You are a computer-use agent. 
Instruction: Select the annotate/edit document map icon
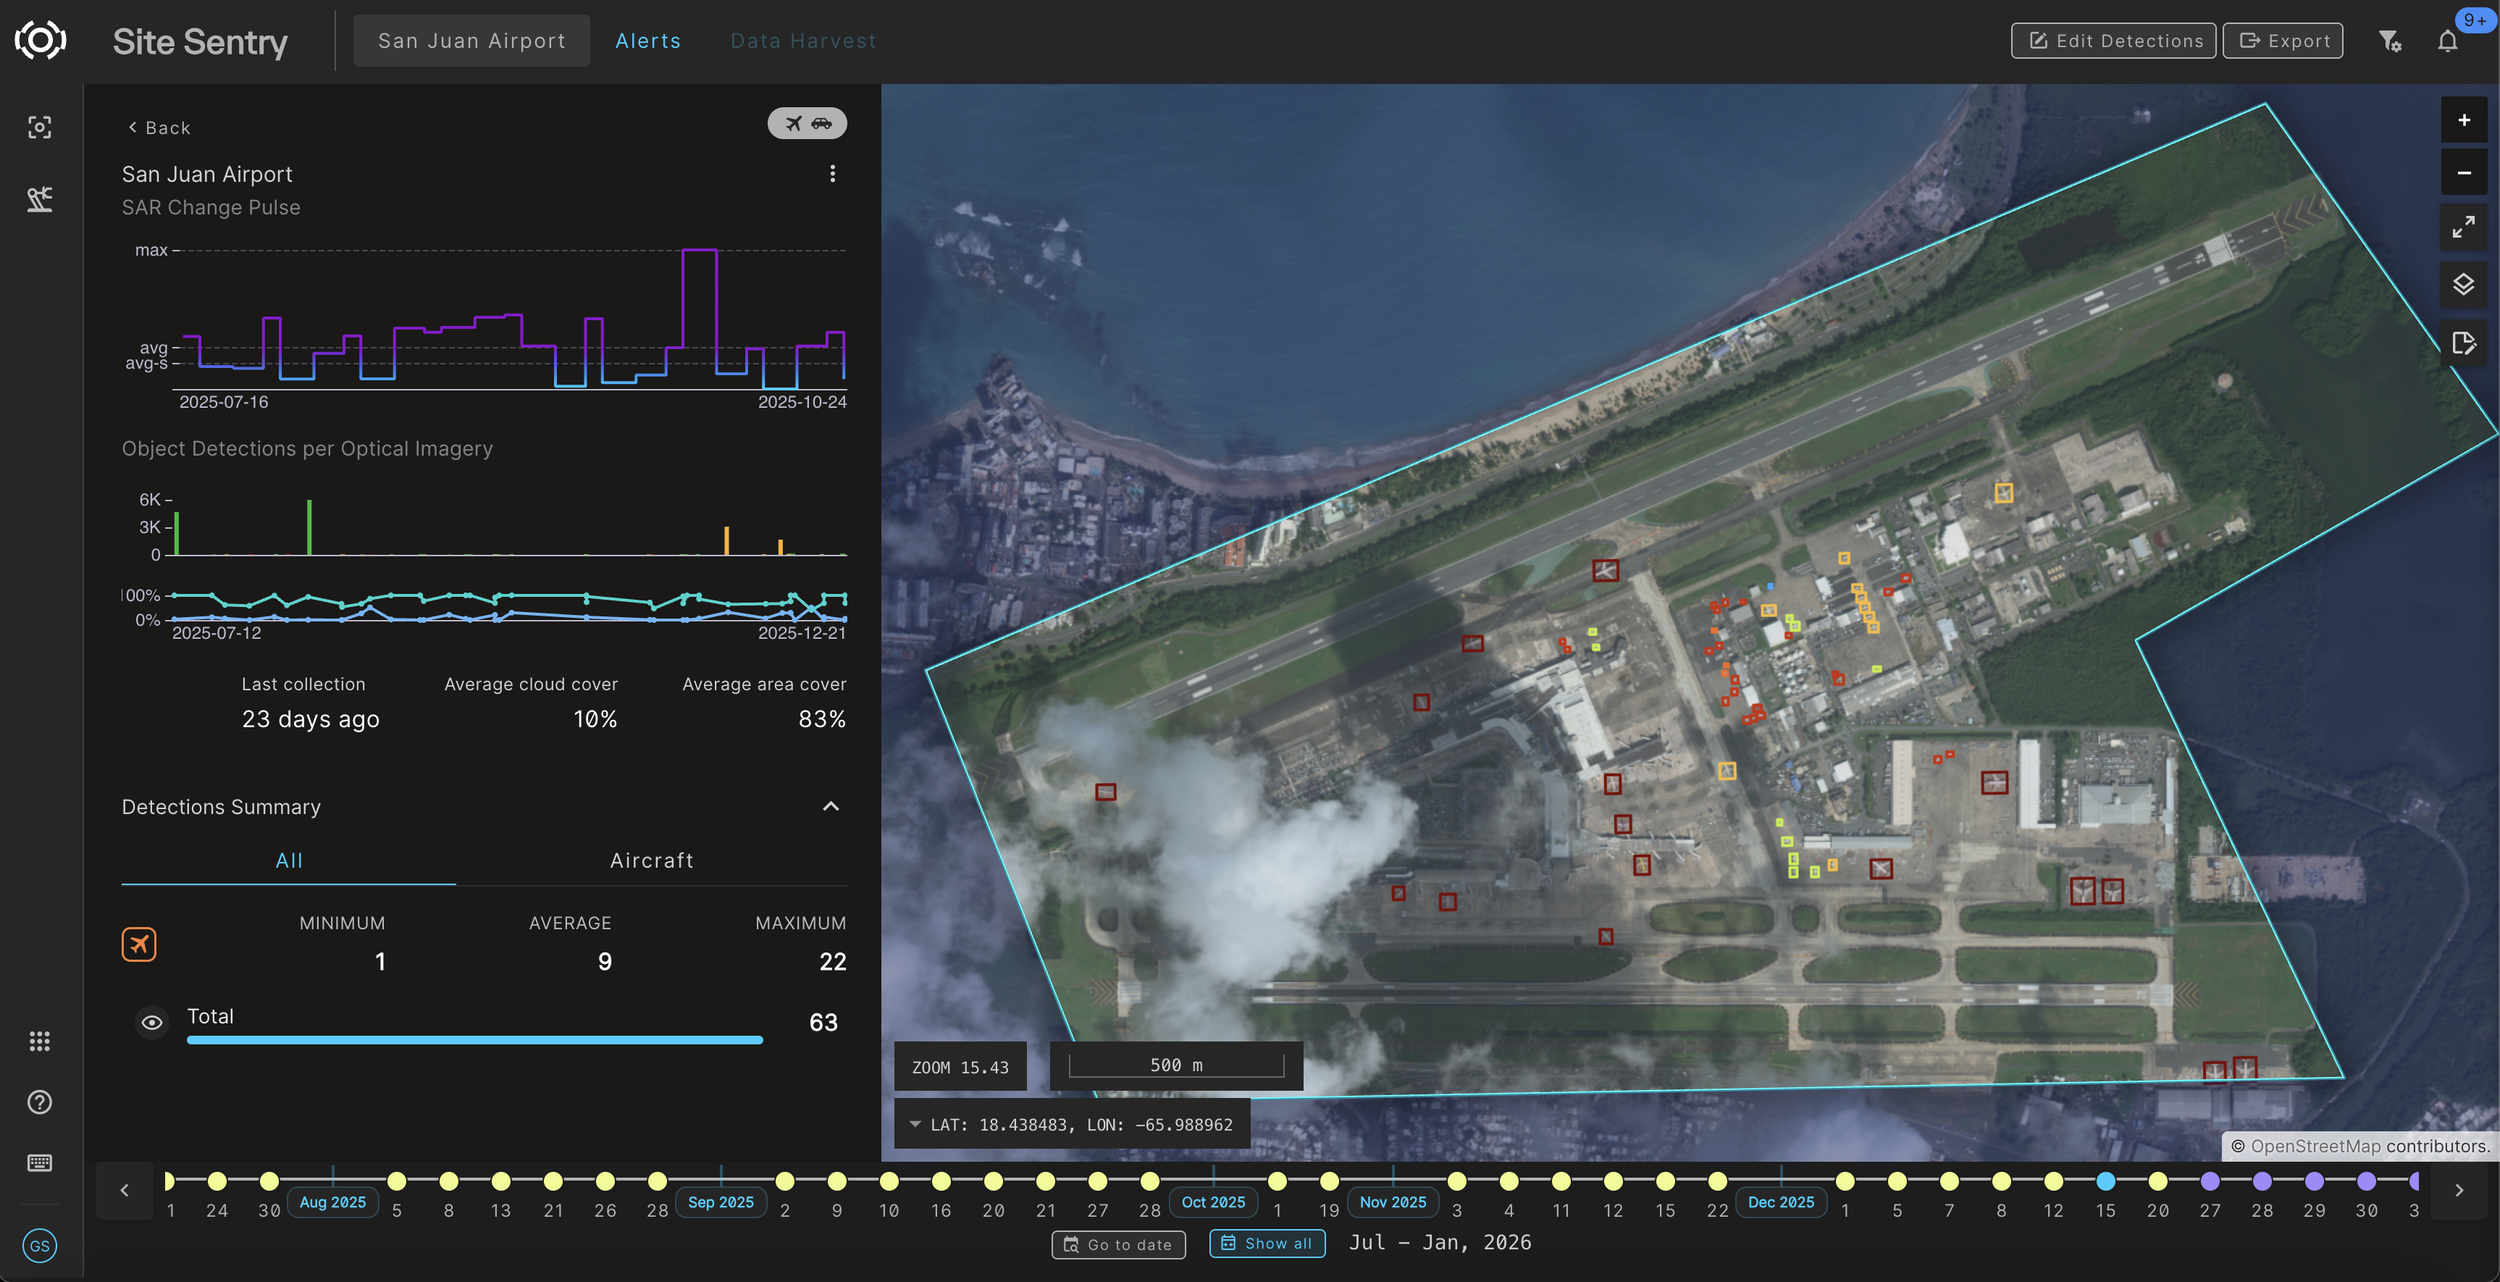(x=2464, y=343)
